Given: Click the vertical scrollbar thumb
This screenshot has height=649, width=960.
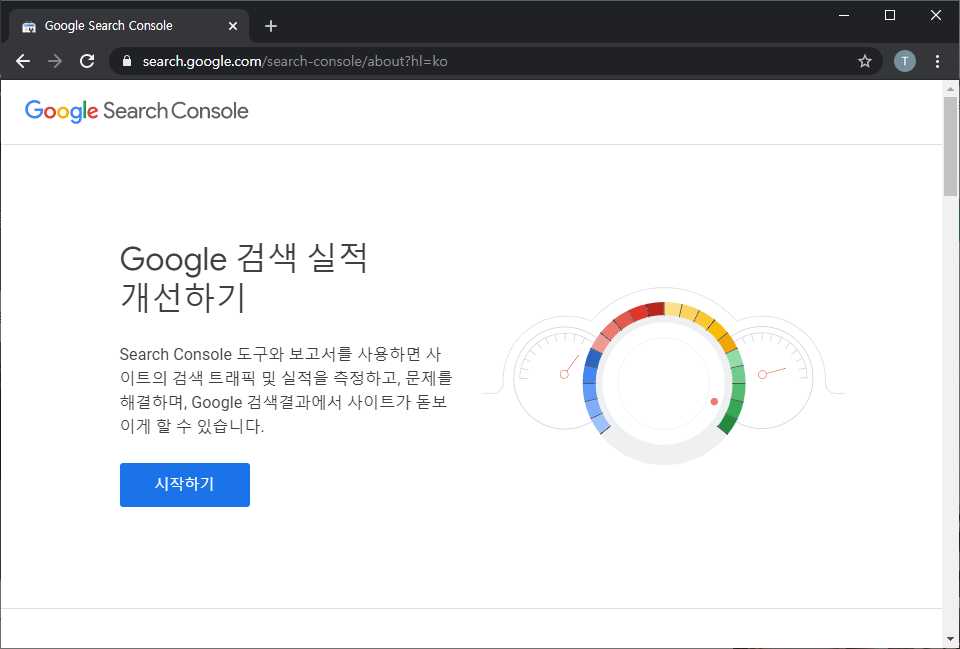Looking at the screenshot, I should pyautogui.click(x=950, y=146).
